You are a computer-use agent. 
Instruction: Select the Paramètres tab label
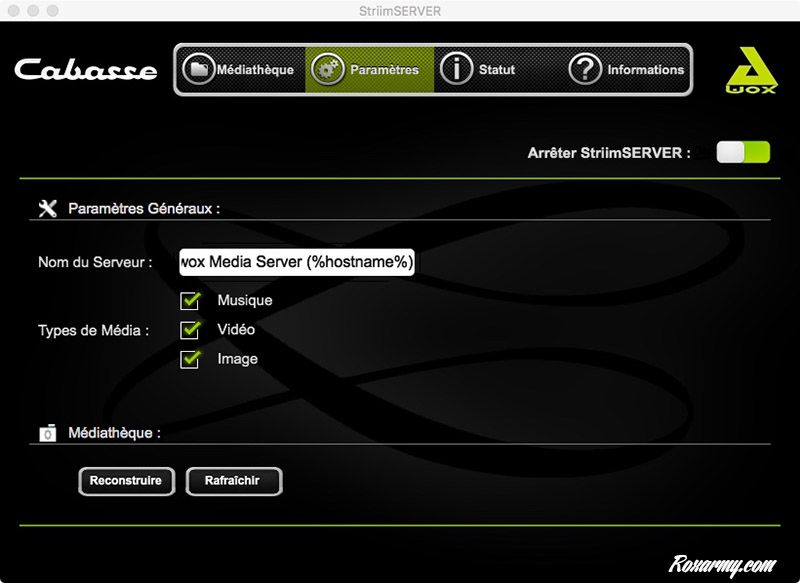tap(384, 70)
